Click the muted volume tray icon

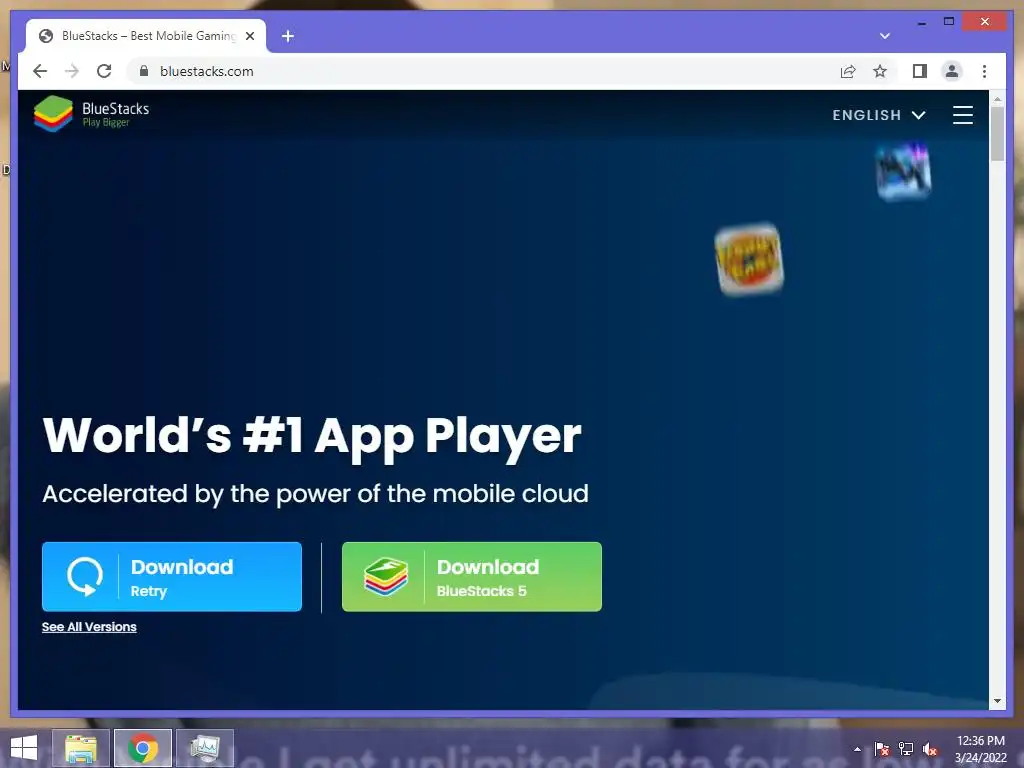930,749
